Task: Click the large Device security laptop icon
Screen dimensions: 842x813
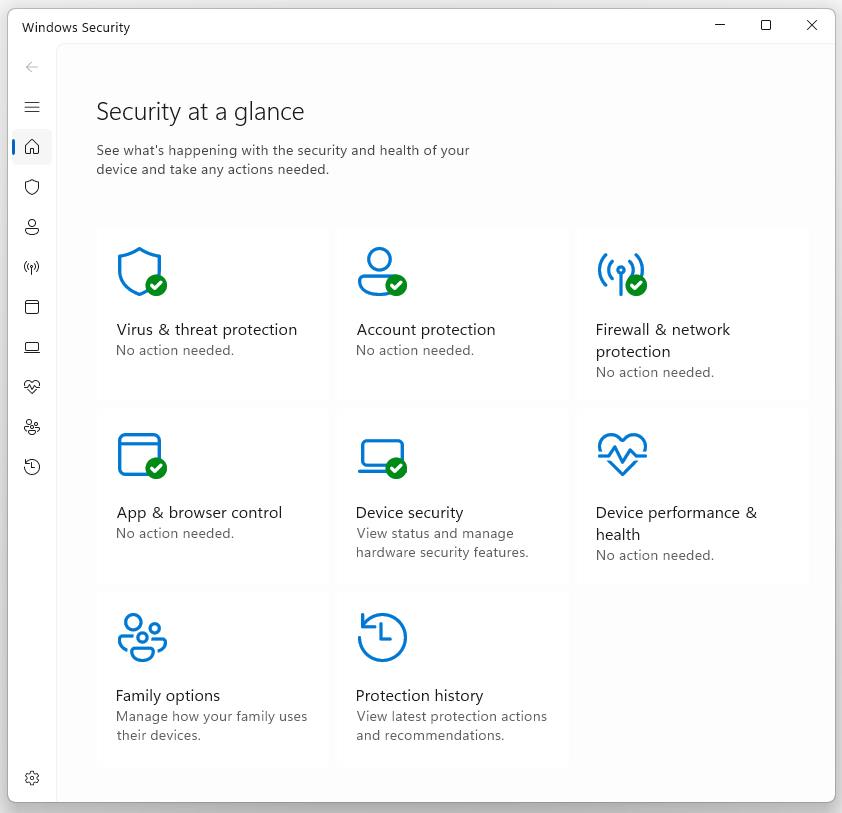Action: pyautogui.click(x=382, y=458)
